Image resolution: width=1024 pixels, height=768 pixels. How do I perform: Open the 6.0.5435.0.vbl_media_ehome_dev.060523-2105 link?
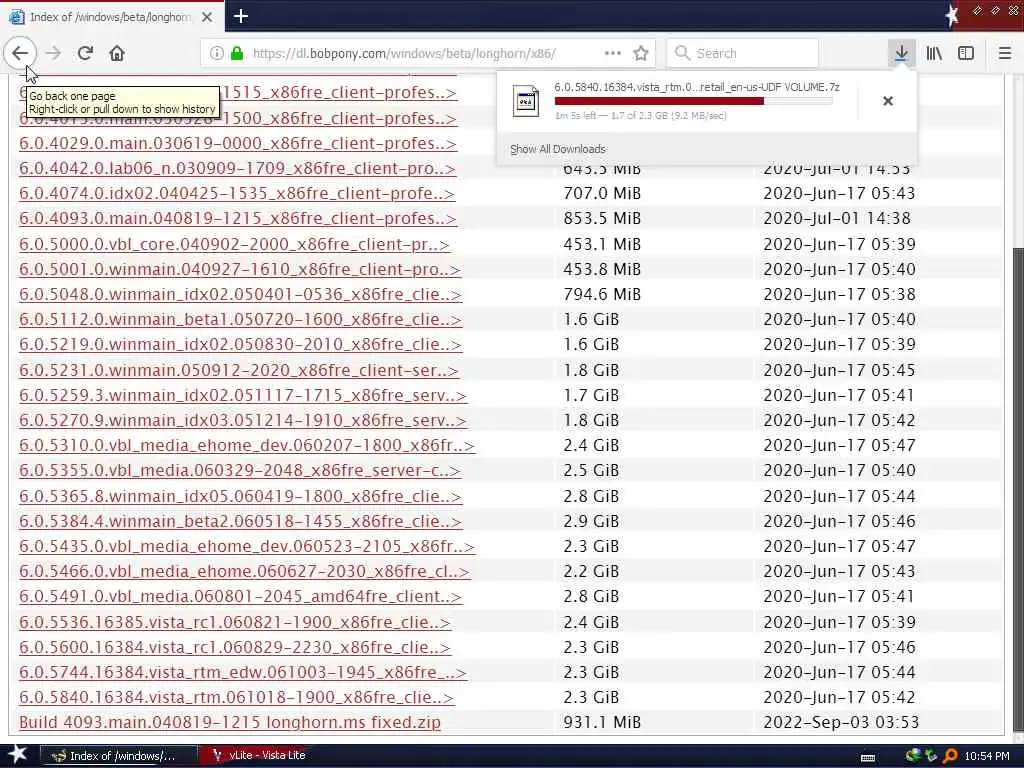click(247, 547)
